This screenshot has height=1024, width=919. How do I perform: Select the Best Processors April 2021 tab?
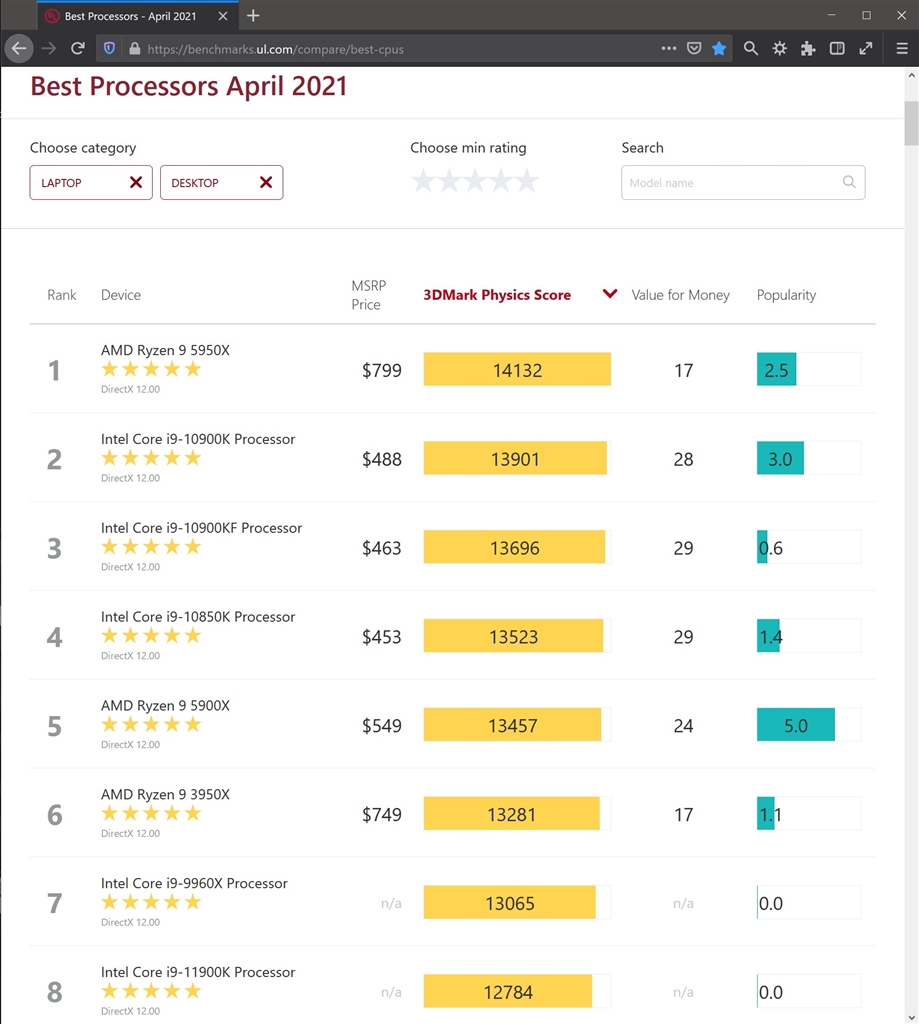[130, 16]
